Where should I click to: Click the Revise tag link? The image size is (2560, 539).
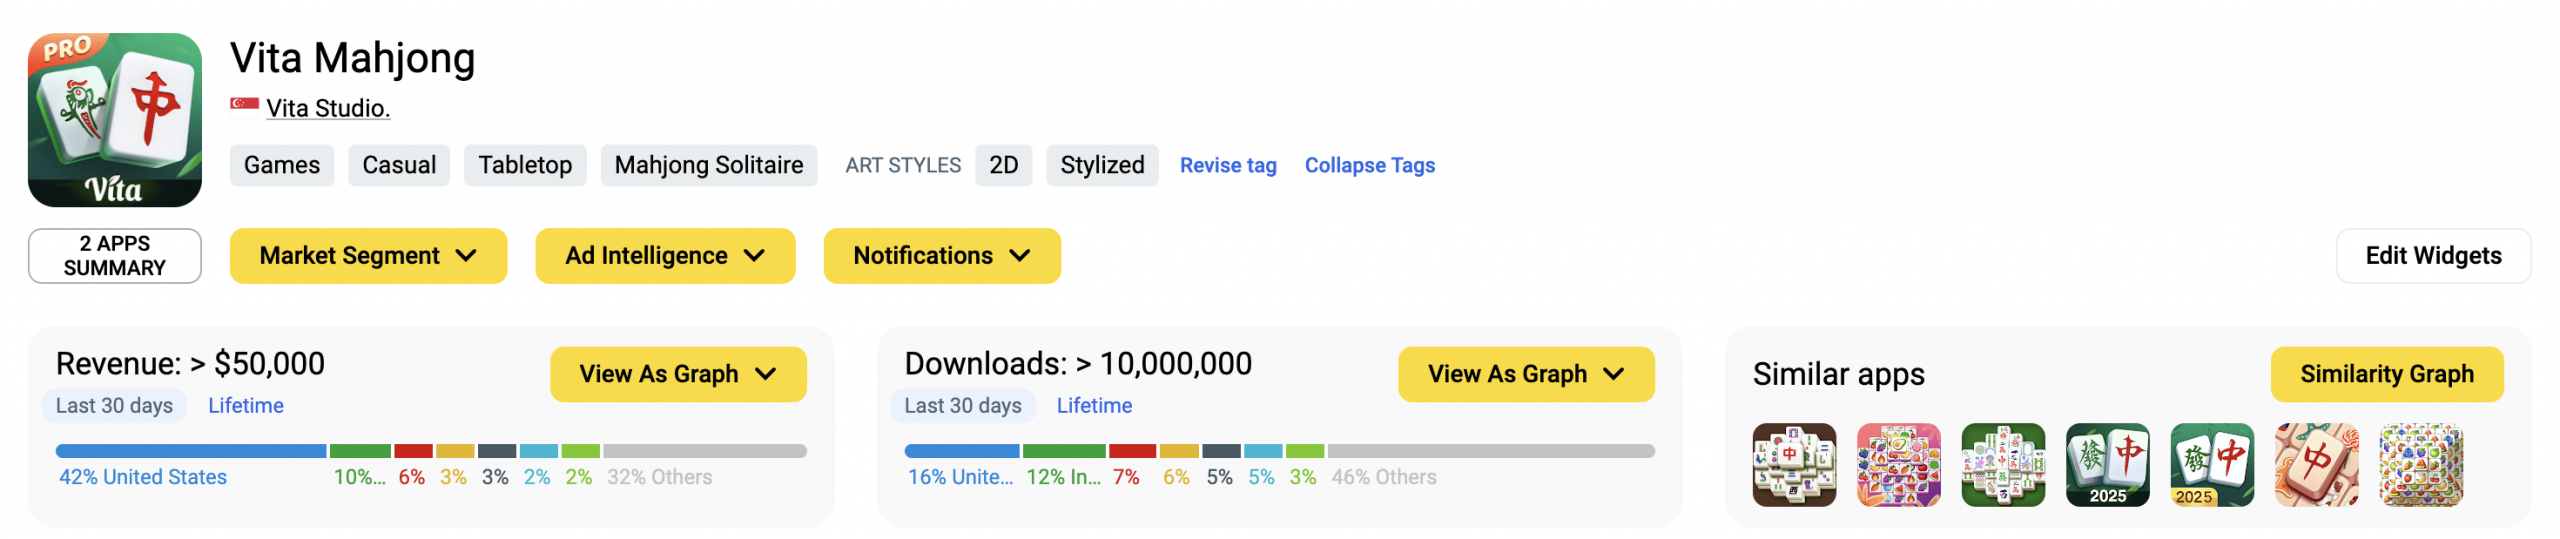point(1228,166)
